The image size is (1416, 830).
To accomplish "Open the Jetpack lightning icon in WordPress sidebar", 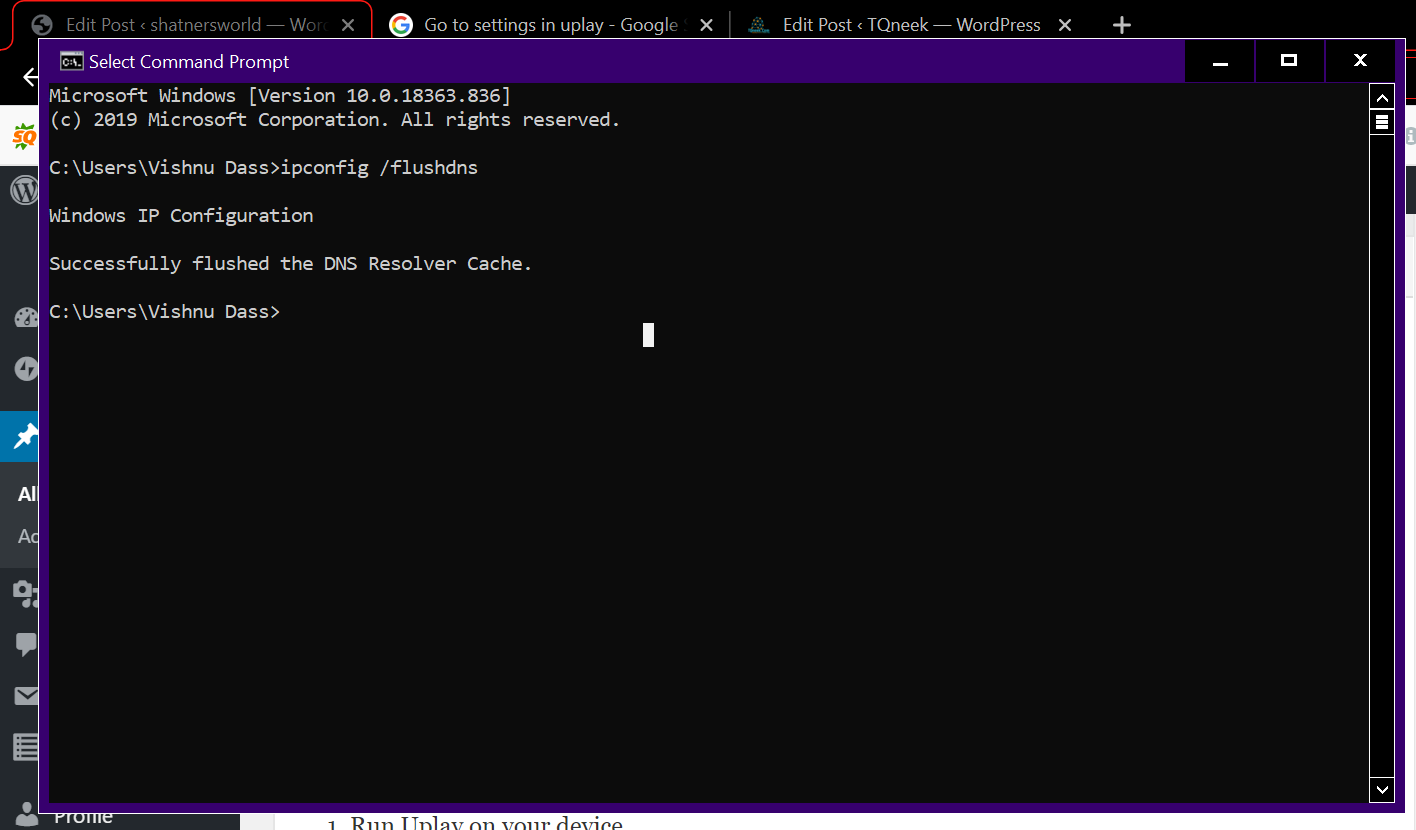I will pyautogui.click(x=26, y=369).
